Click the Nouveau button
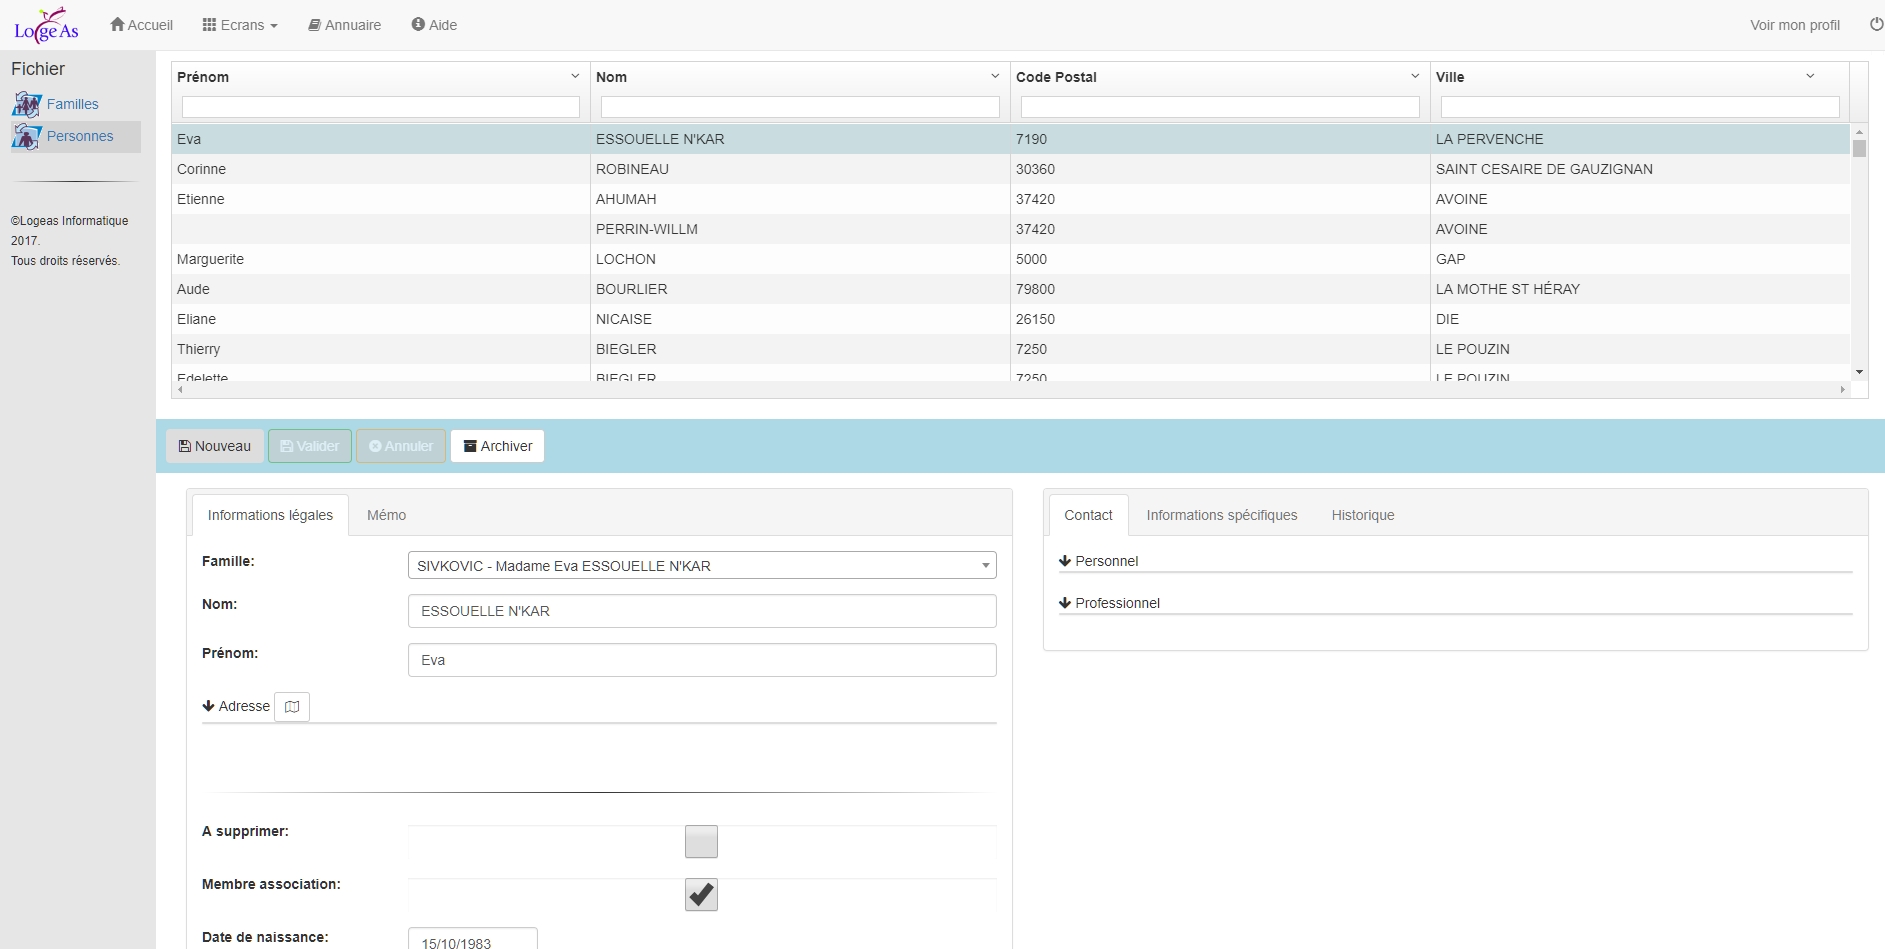 (x=215, y=446)
